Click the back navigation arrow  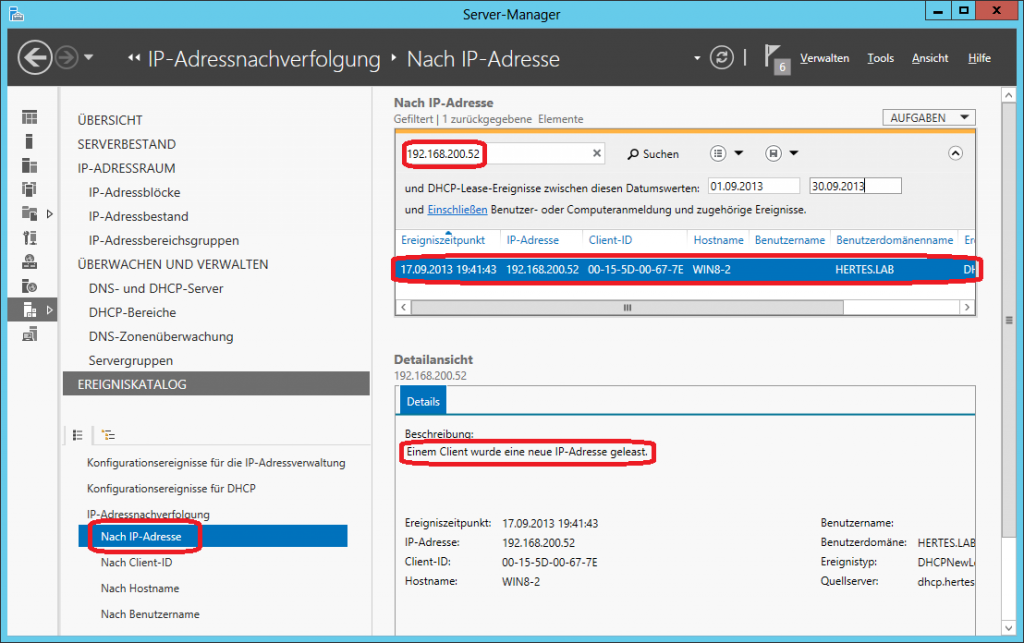36,58
